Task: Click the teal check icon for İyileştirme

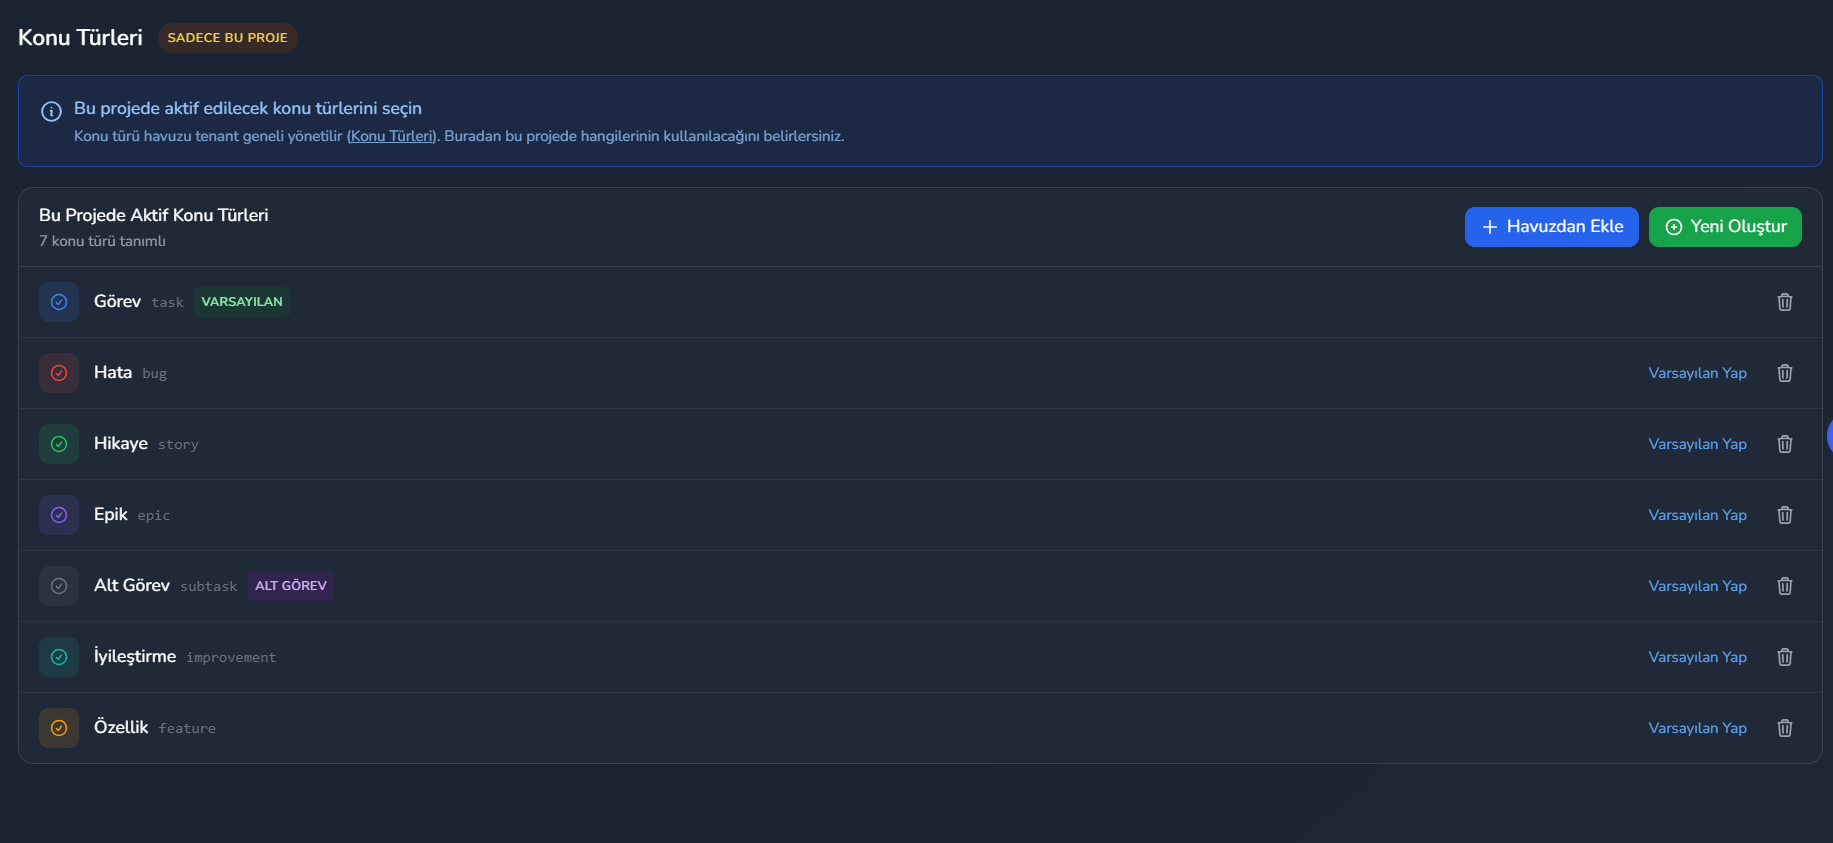Action: coord(59,657)
